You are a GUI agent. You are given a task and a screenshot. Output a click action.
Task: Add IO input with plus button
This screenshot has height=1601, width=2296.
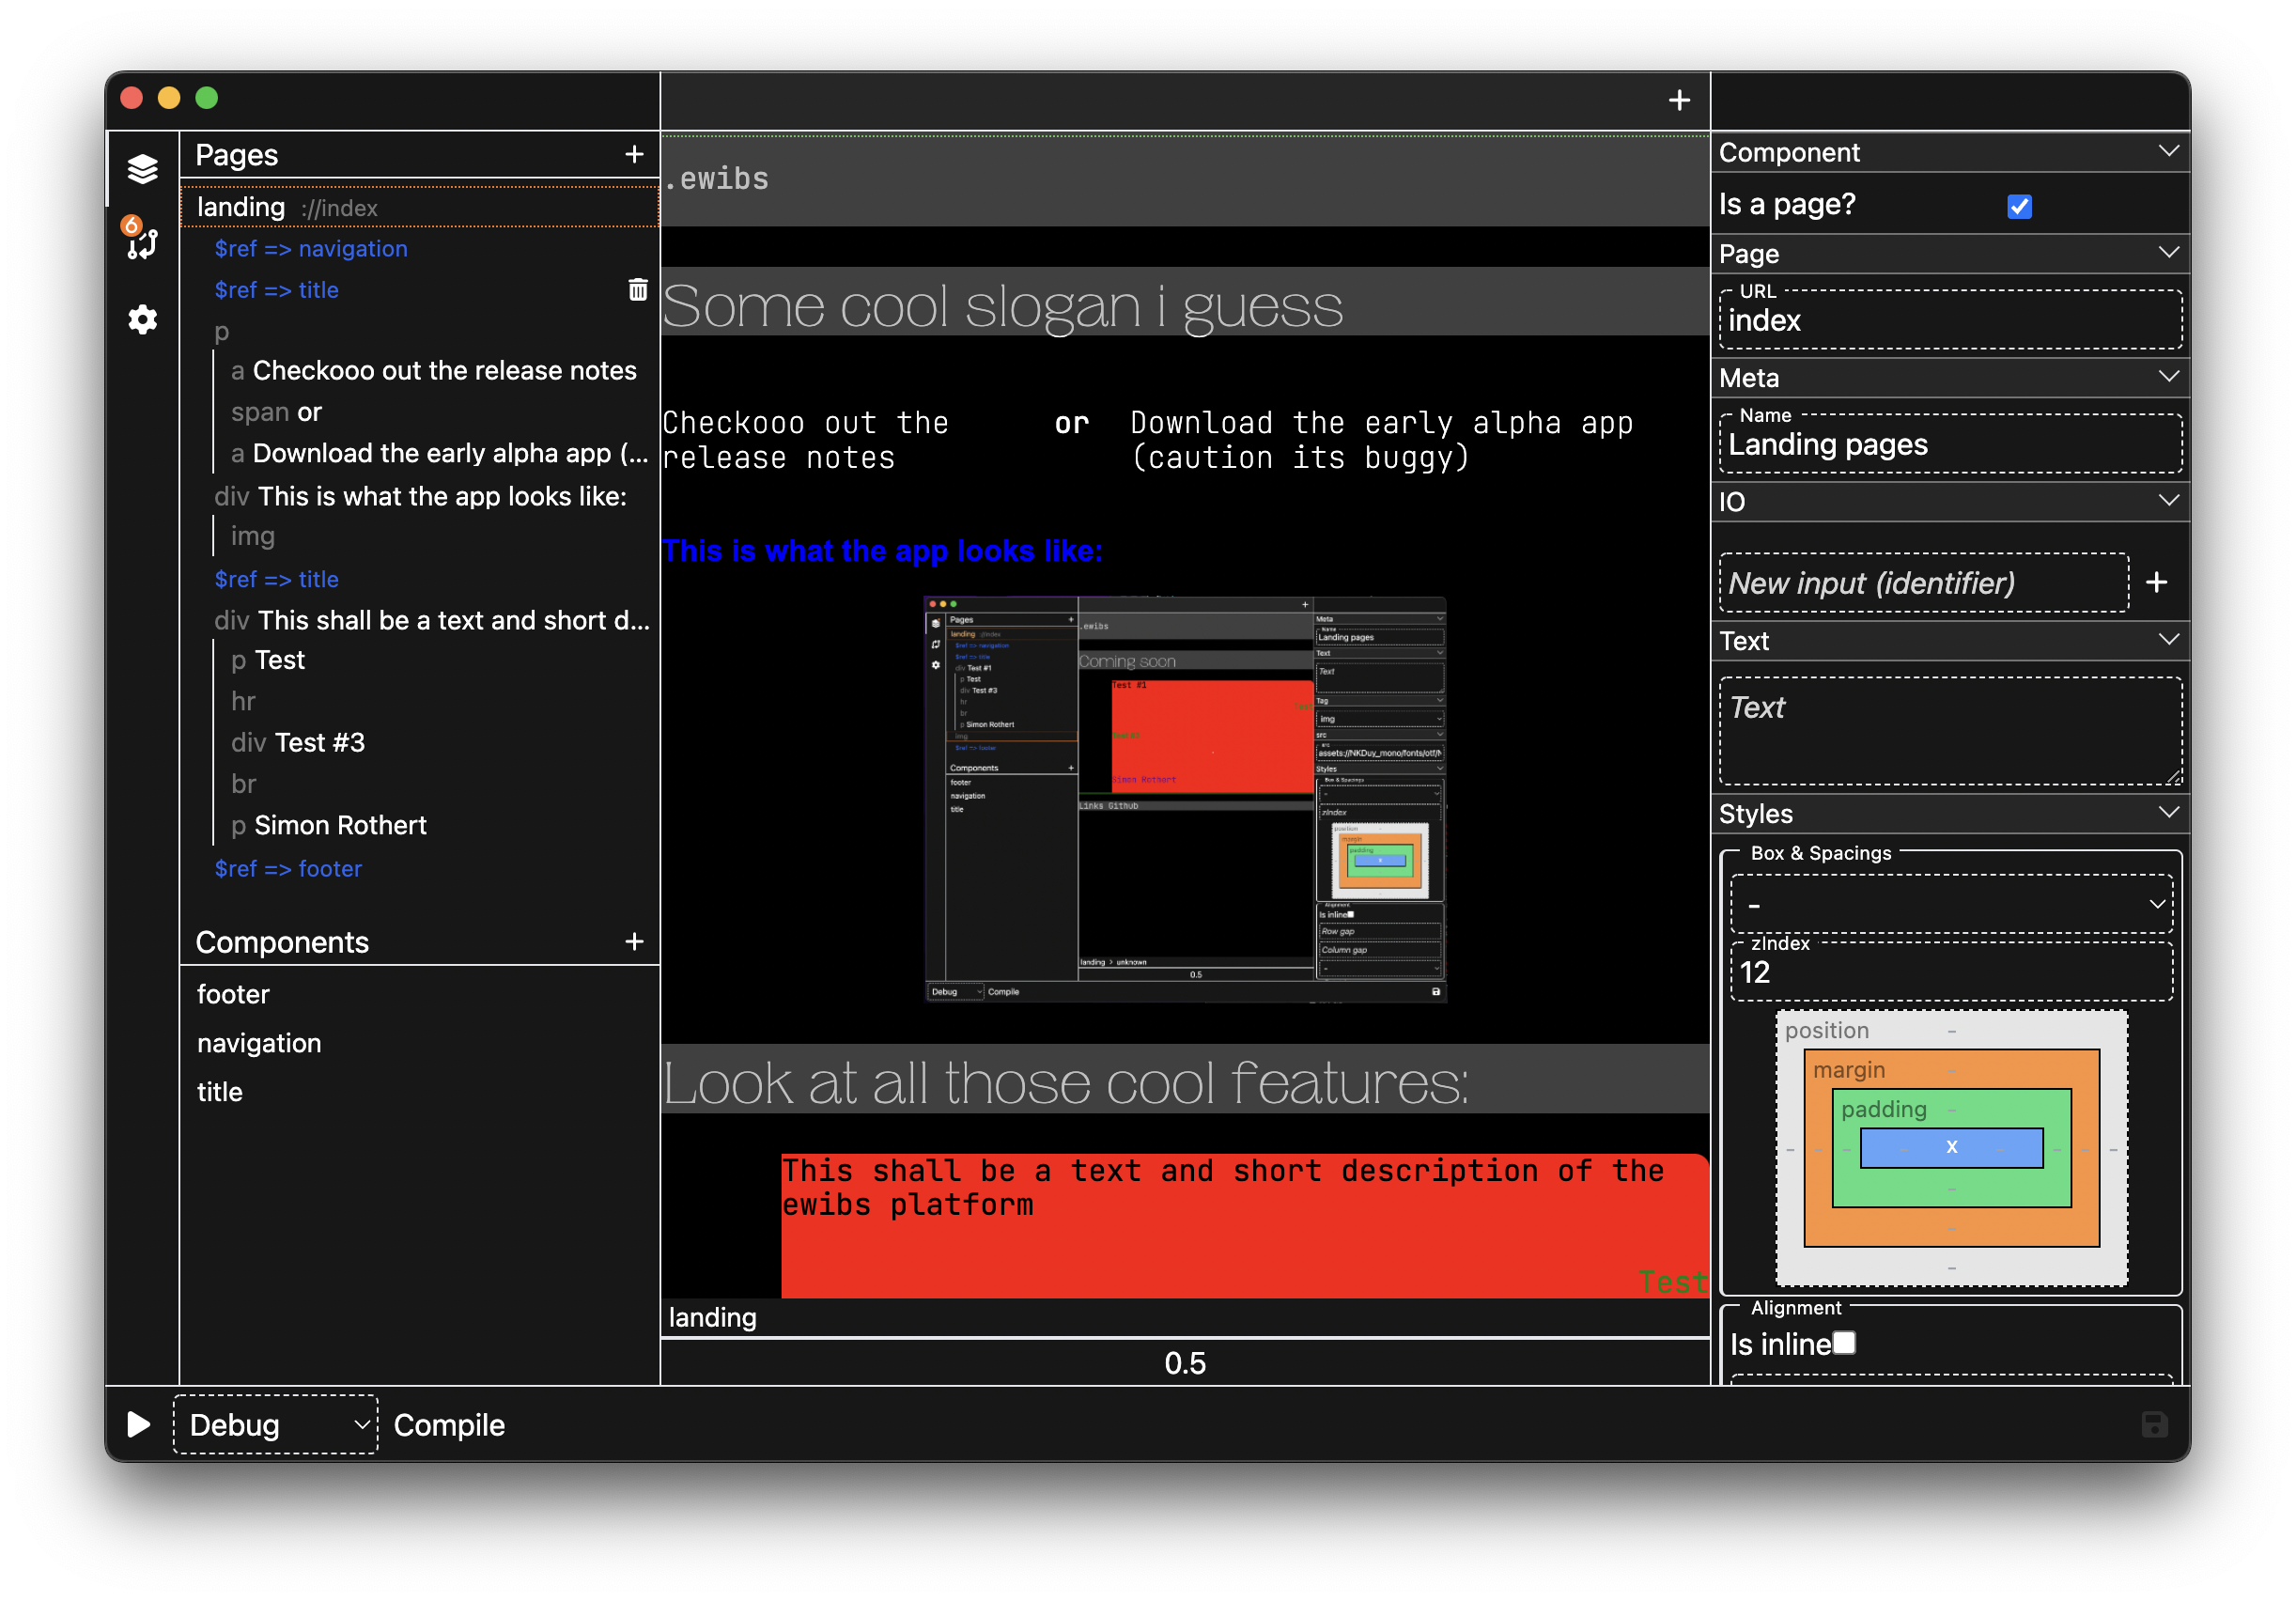[2156, 583]
